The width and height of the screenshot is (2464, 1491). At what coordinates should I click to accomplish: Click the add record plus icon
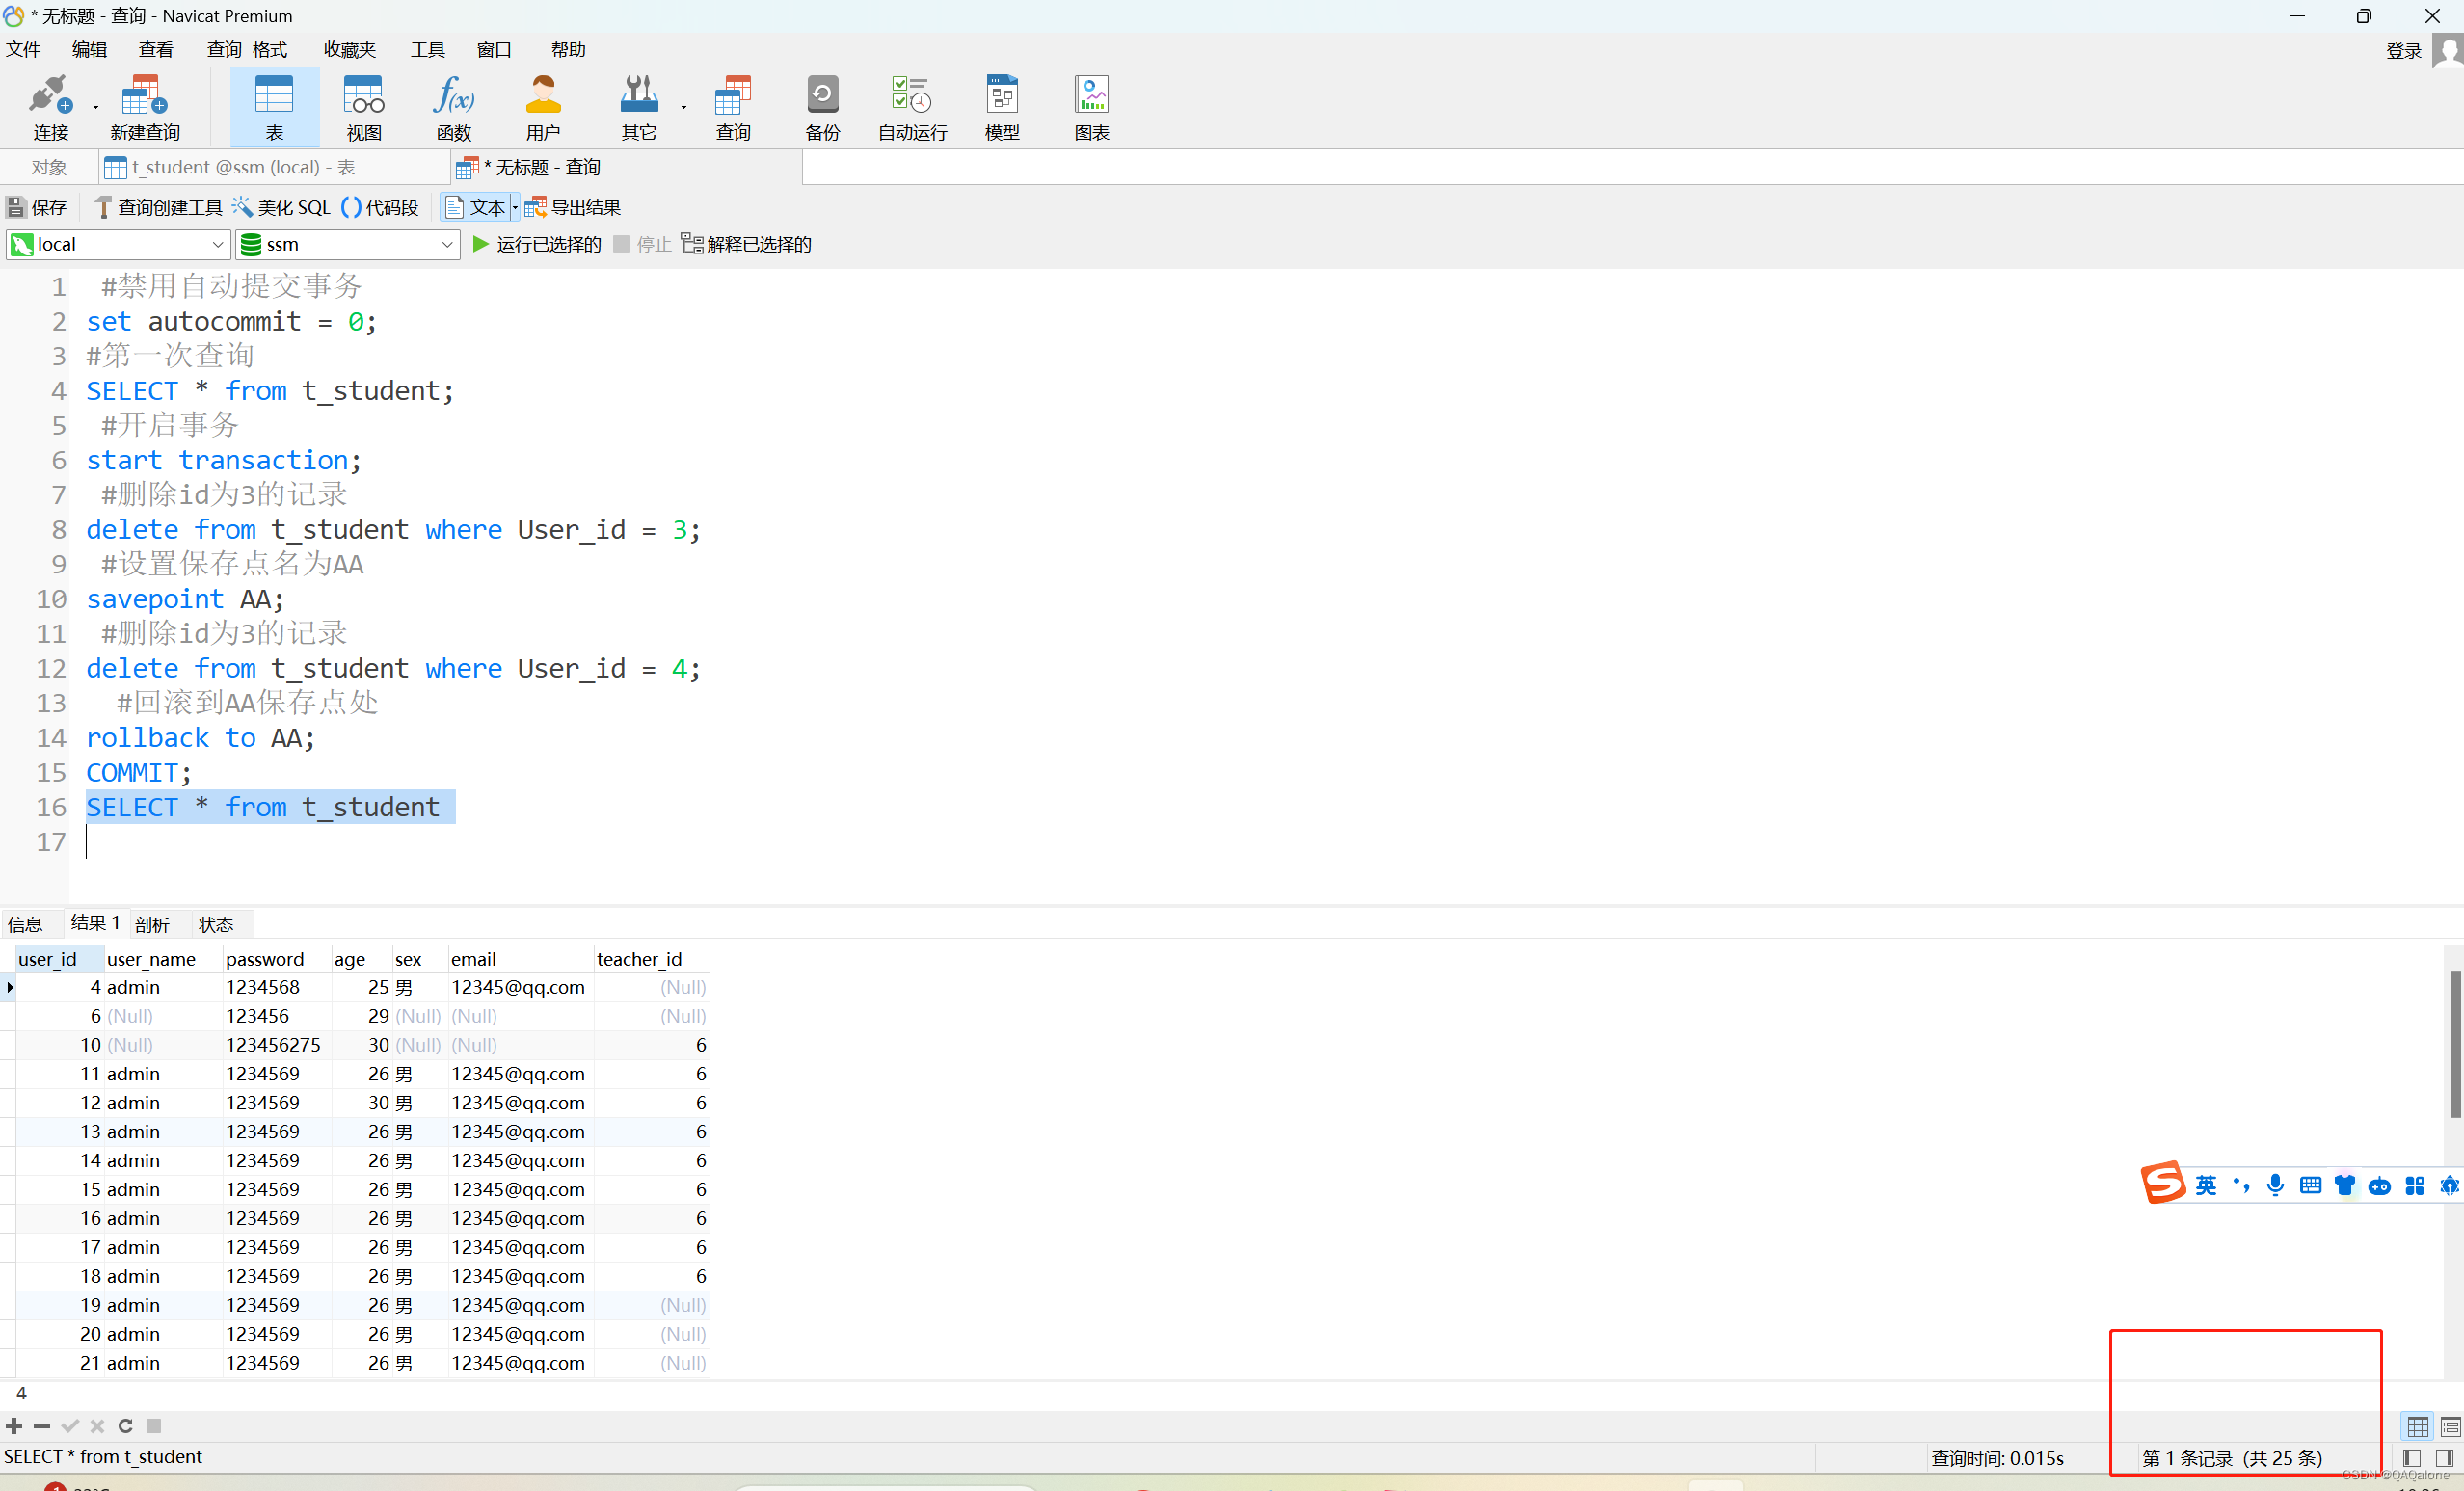coord(14,1426)
